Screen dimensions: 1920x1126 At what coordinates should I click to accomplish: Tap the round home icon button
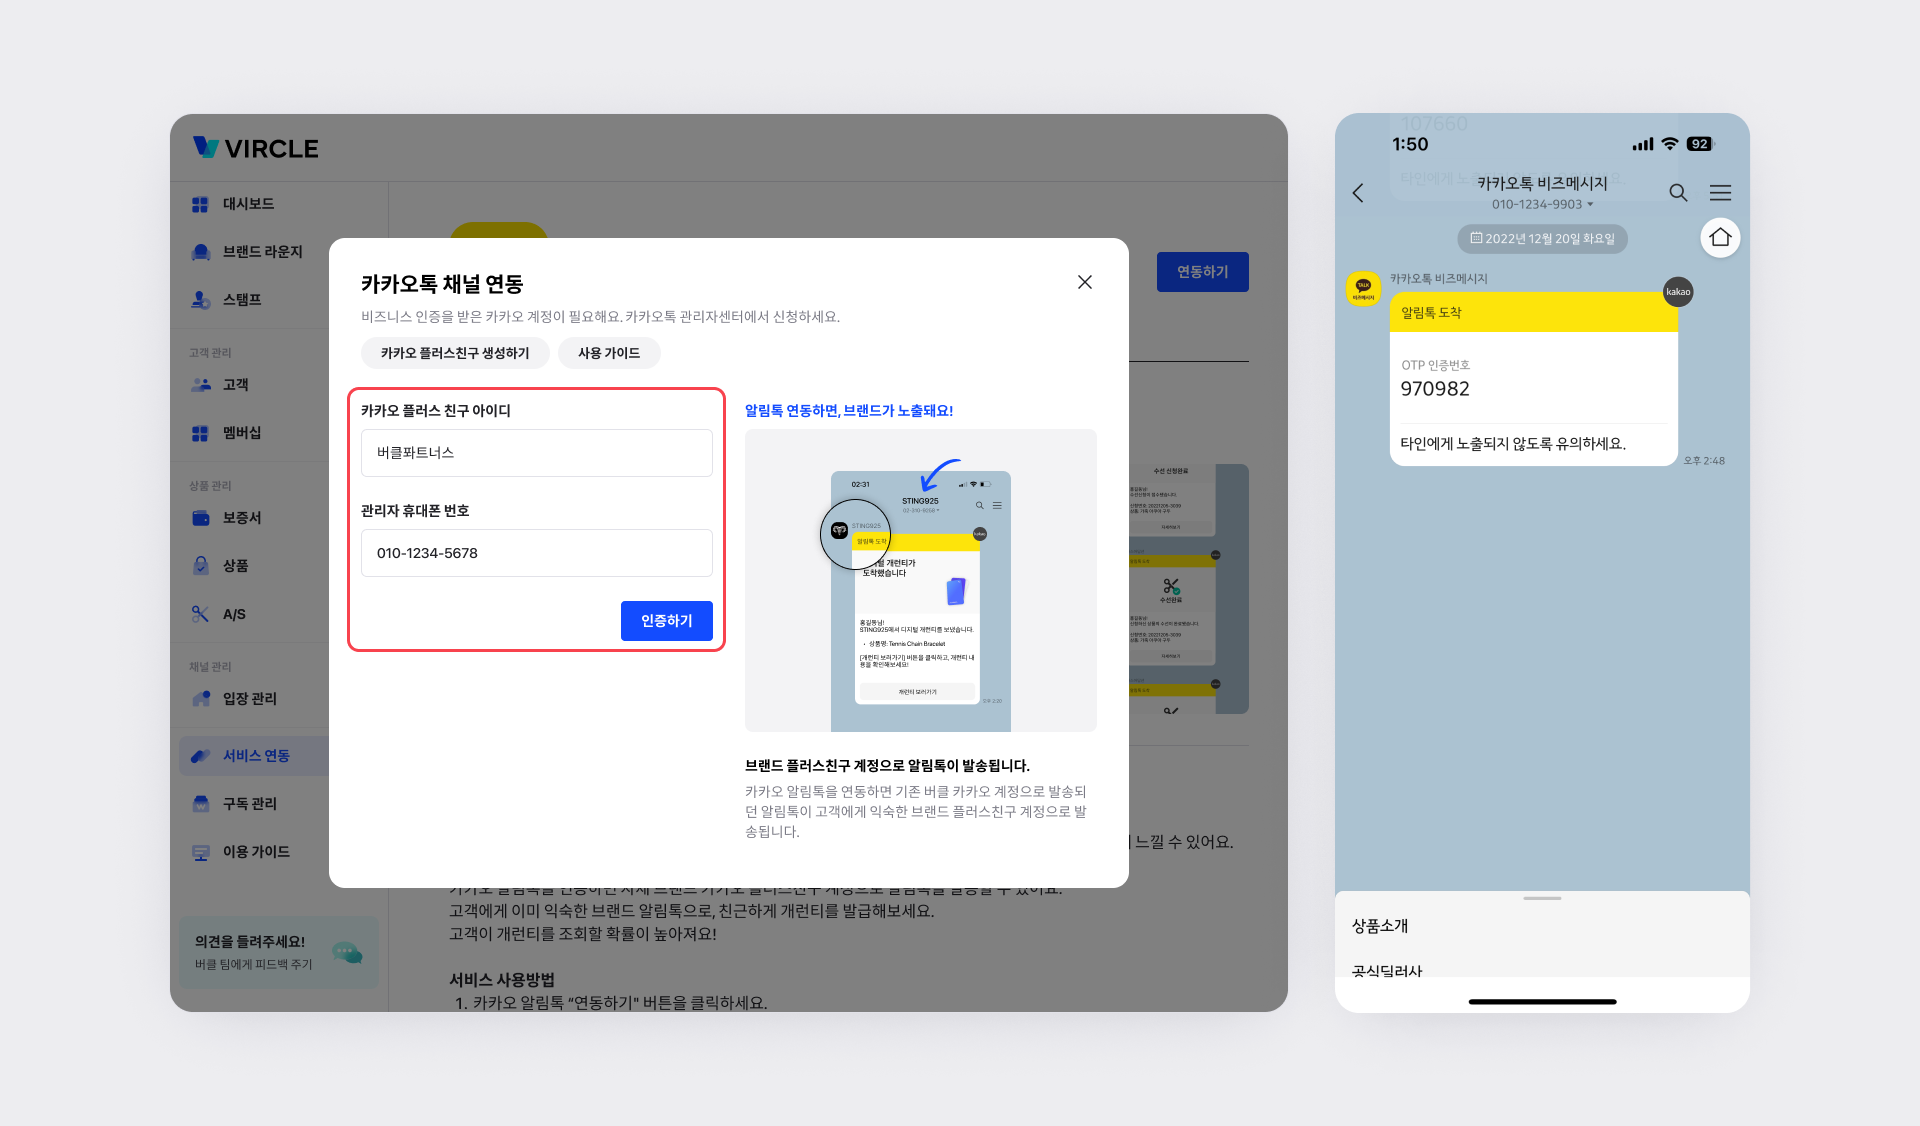coord(1720,238)
